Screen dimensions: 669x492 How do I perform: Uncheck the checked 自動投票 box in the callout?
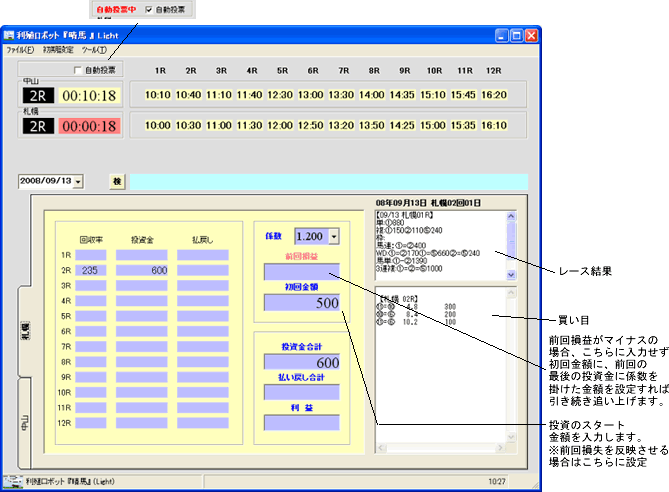(x=150, y=10)
